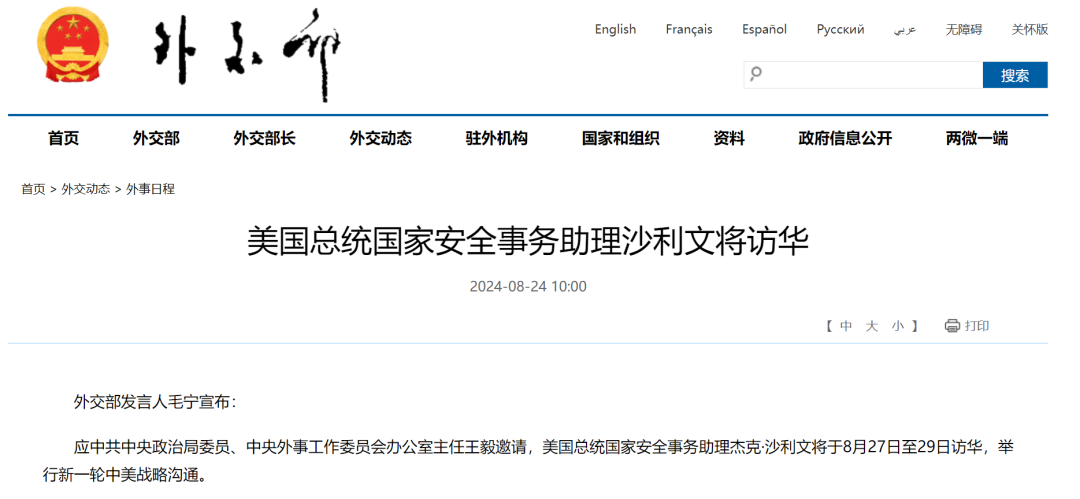Select 驻外机构 from the main navigation
Image resolution: width=1080 pixels, height=499 pixels.
click(x=496, y=139)
